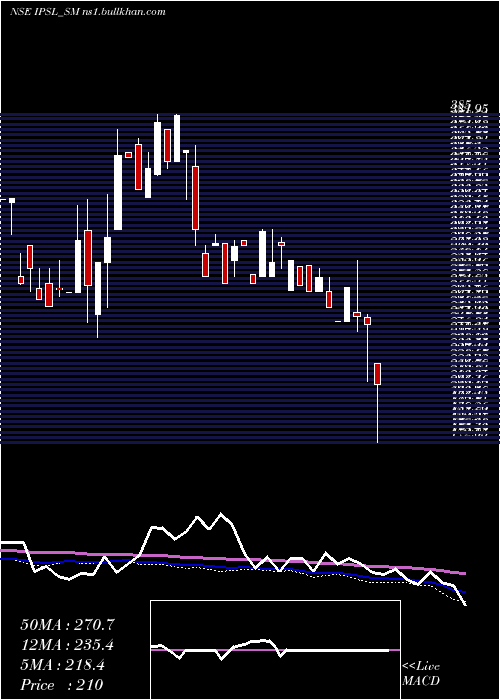Screen dimensions: 500x700
Task: Click inside the MACD indicator panel
Action: click(x=275, y=650)
